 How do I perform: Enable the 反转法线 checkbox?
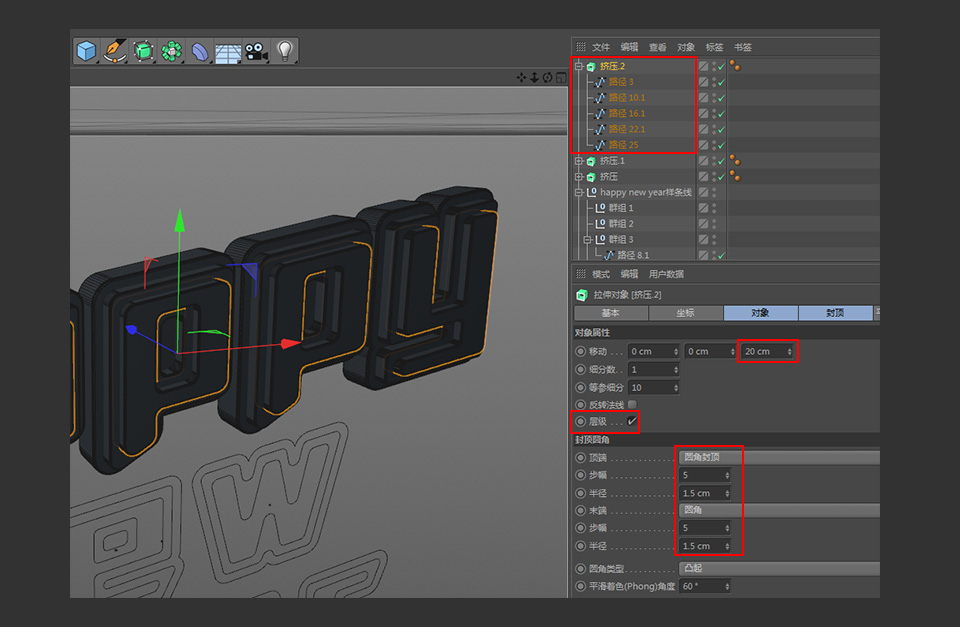(x=632, y=404)
